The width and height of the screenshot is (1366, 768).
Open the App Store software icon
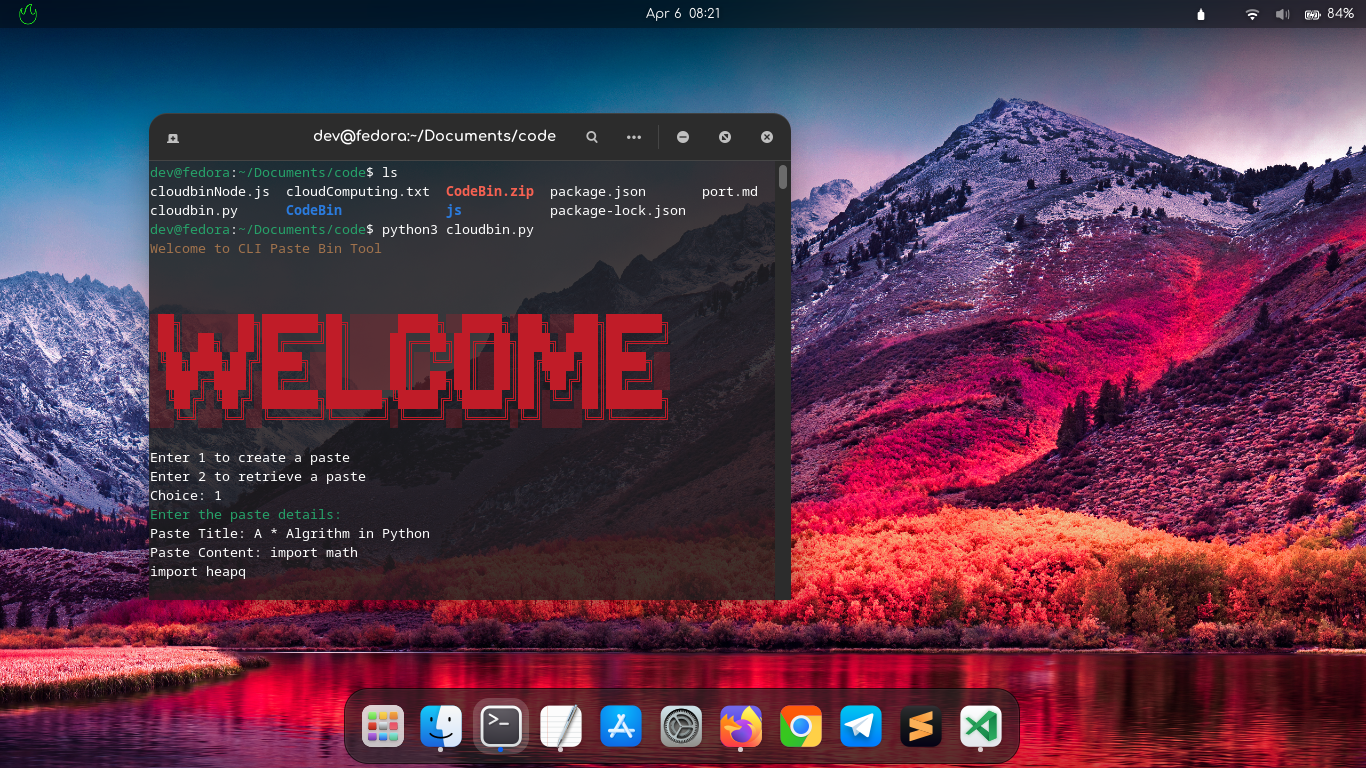click(x=621, y=726)
